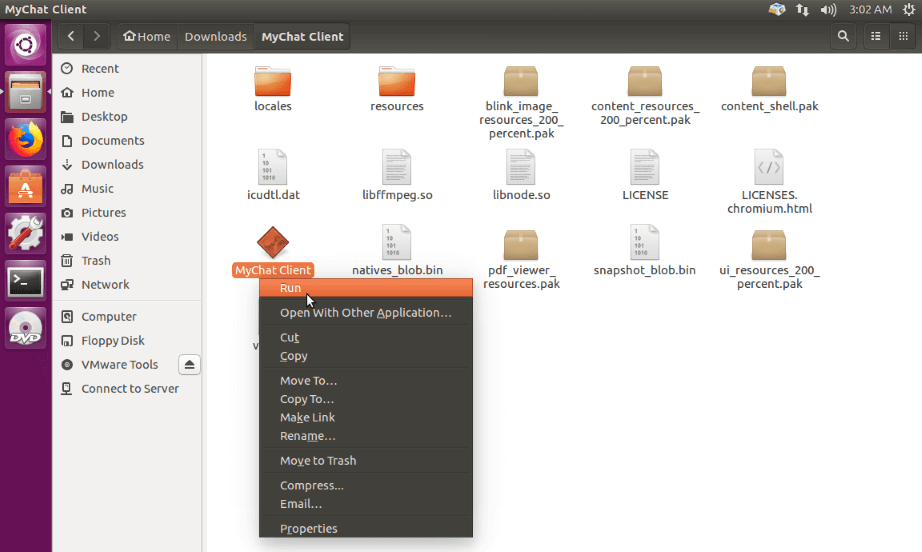Image resolution: width=922 pixels, height=552 pixels.
Task: Switch to list view layout icon
Action: [876, 36]
